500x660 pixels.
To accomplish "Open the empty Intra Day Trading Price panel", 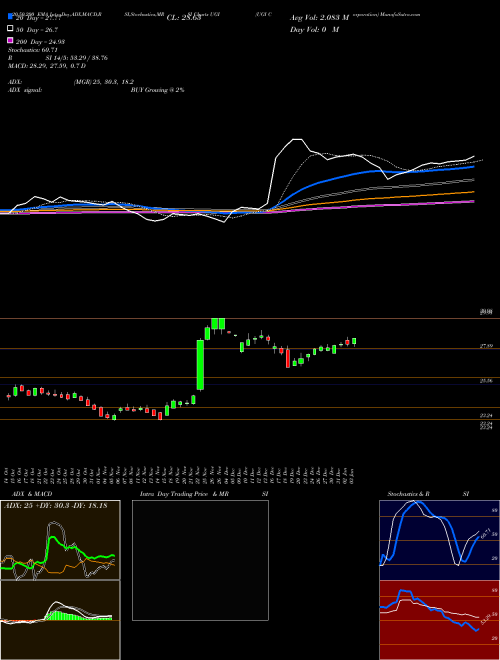I will (x=200, y=560).
